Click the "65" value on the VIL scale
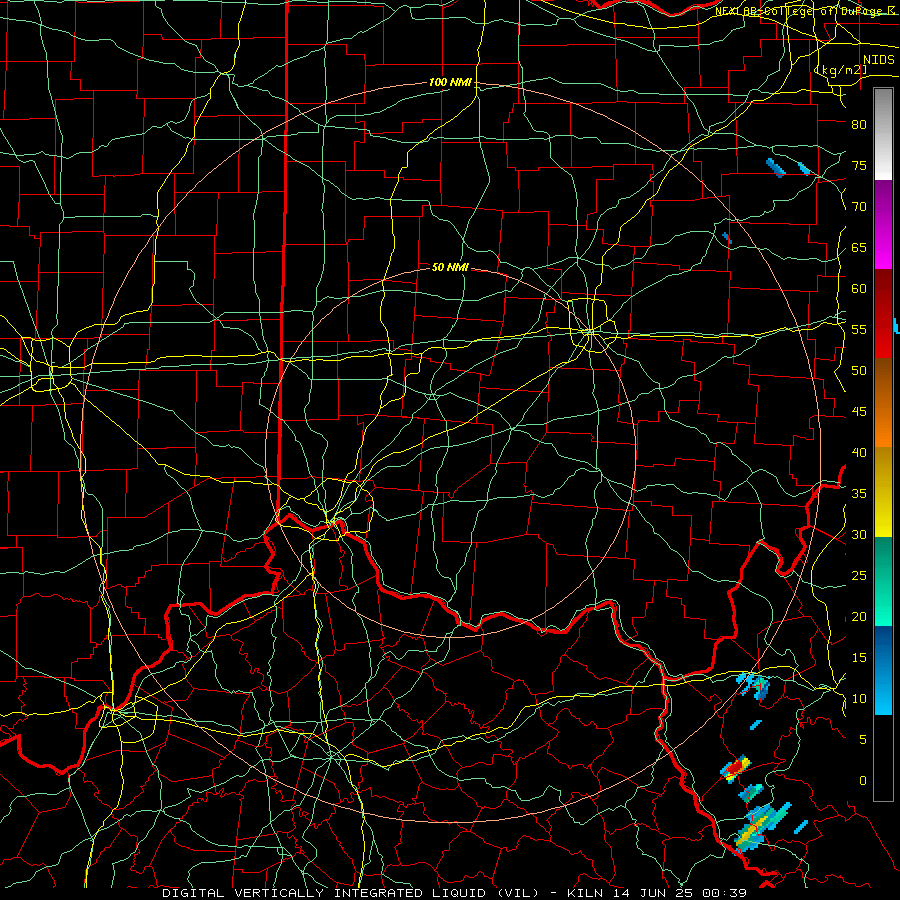This screenshot has width=900, height=900. (x=859, y=248)
